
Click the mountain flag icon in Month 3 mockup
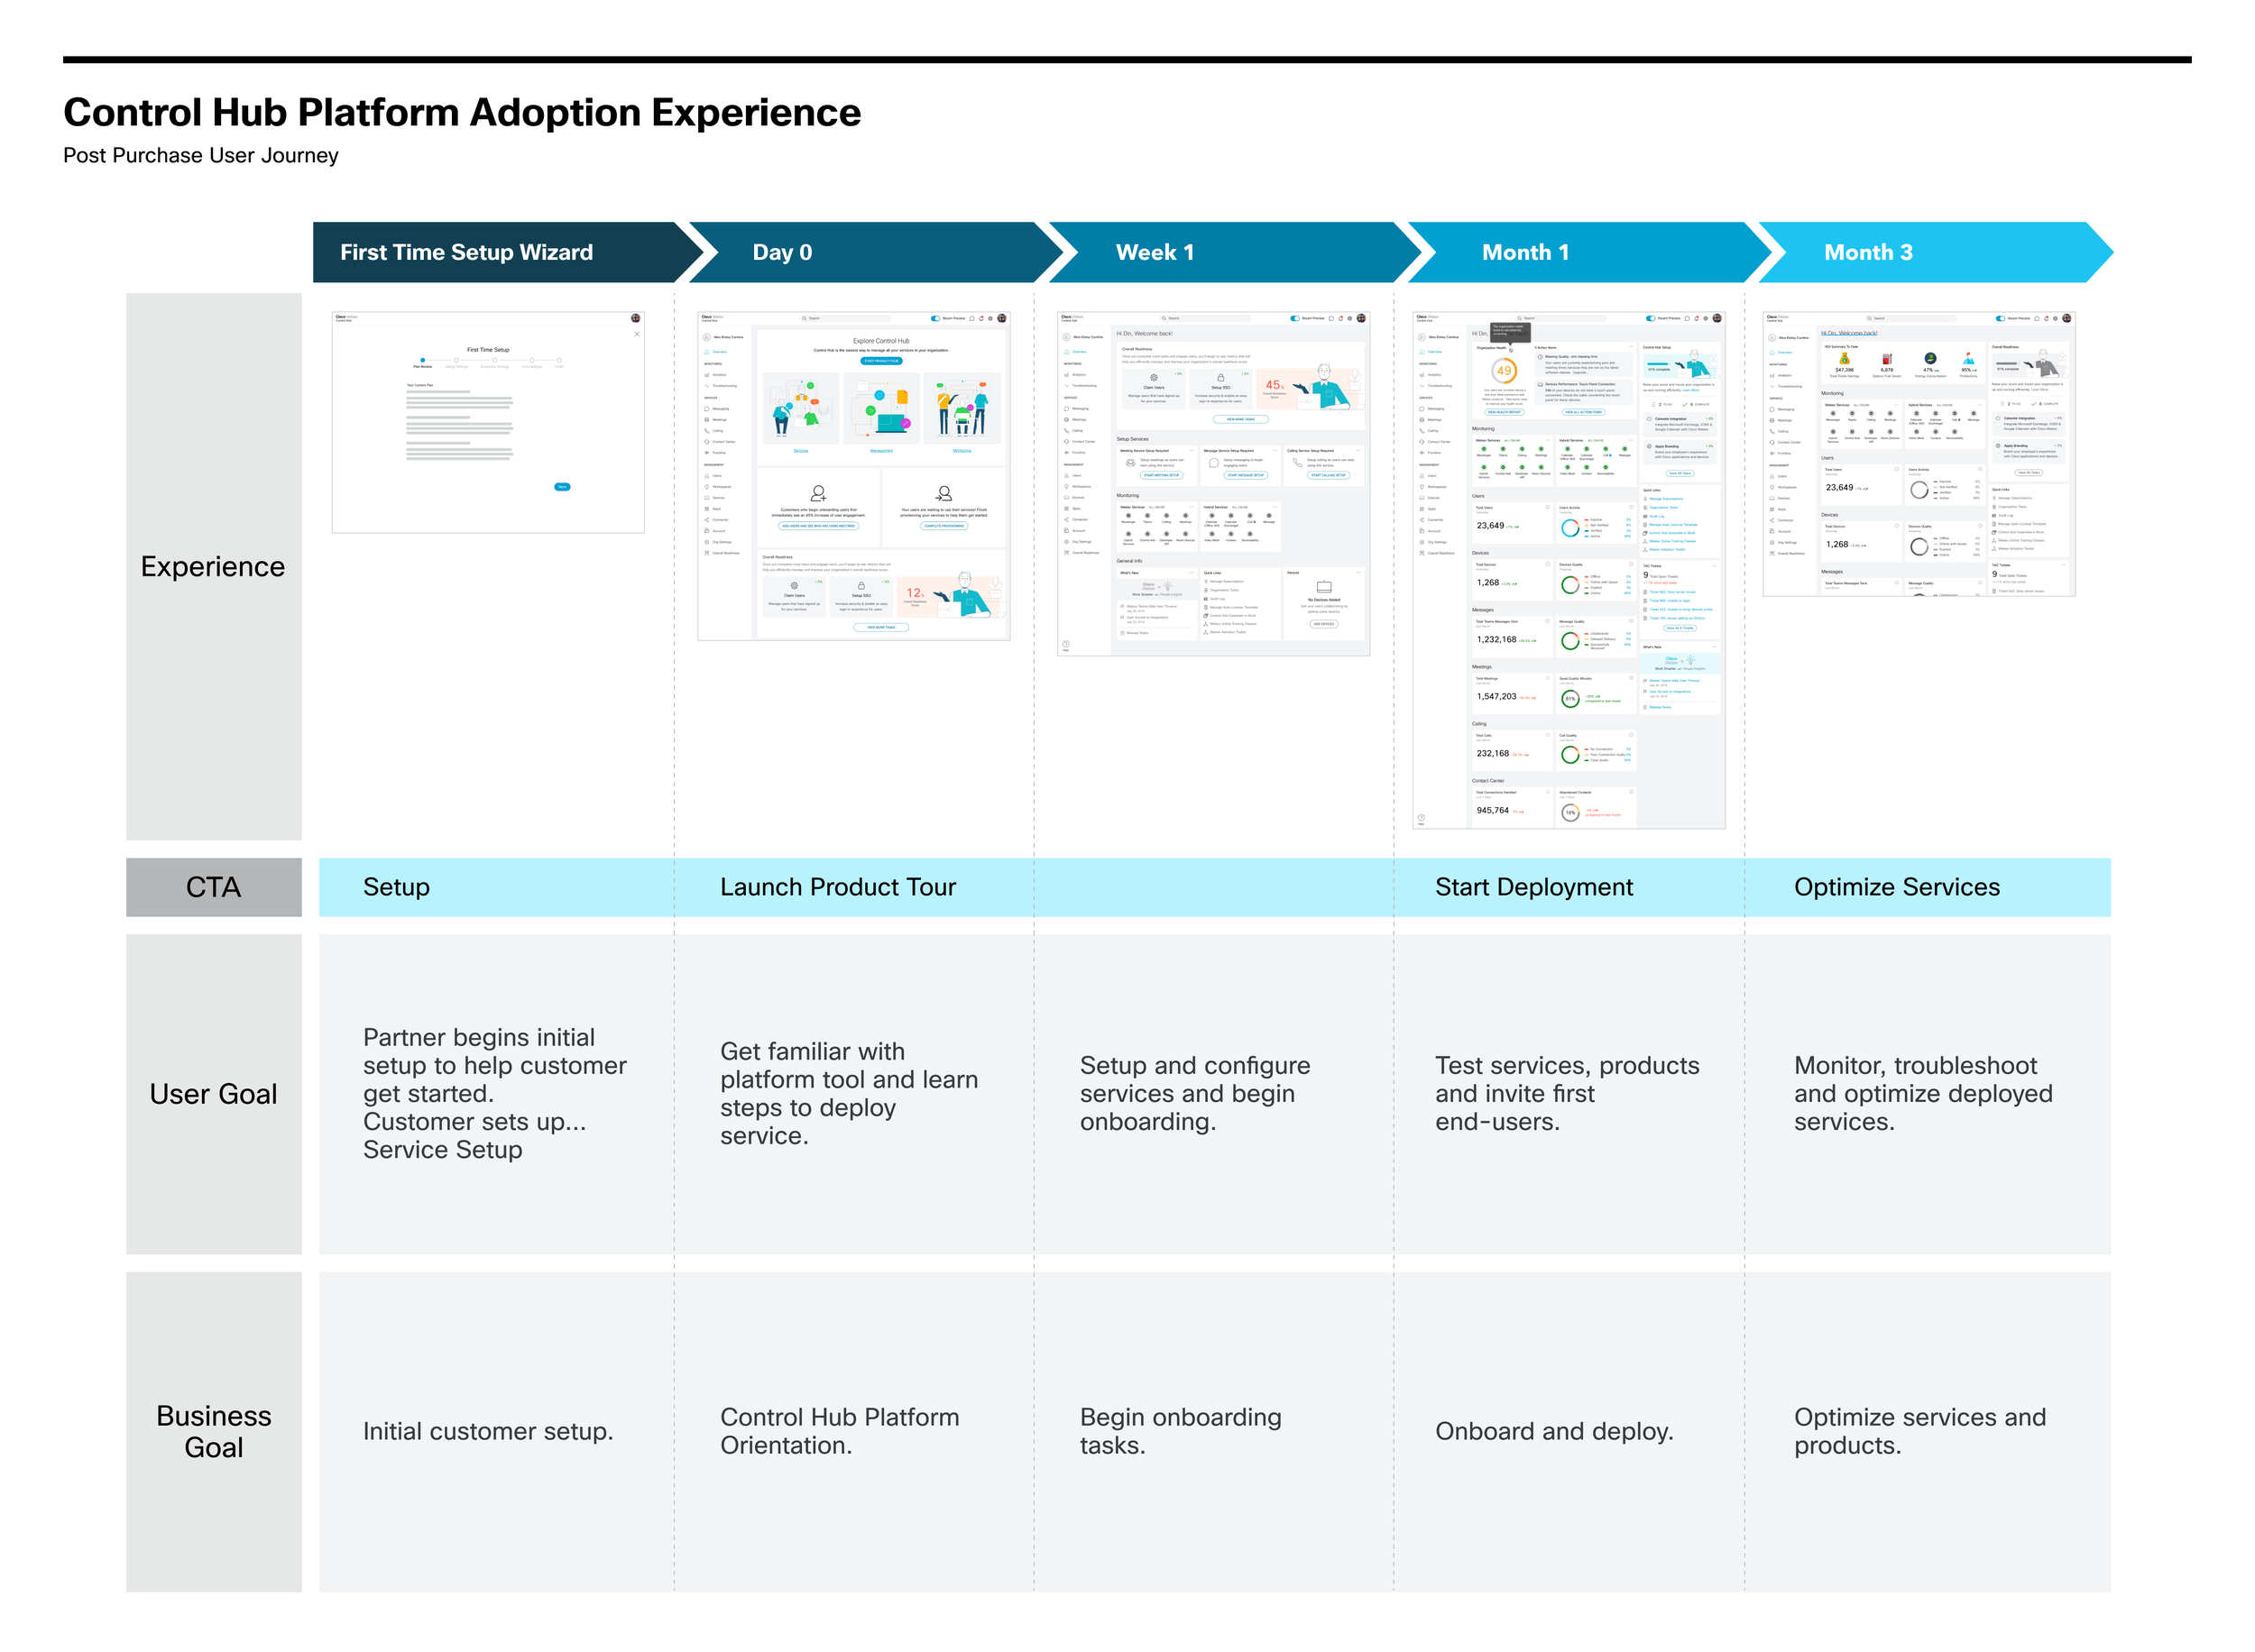(1968, 359)
